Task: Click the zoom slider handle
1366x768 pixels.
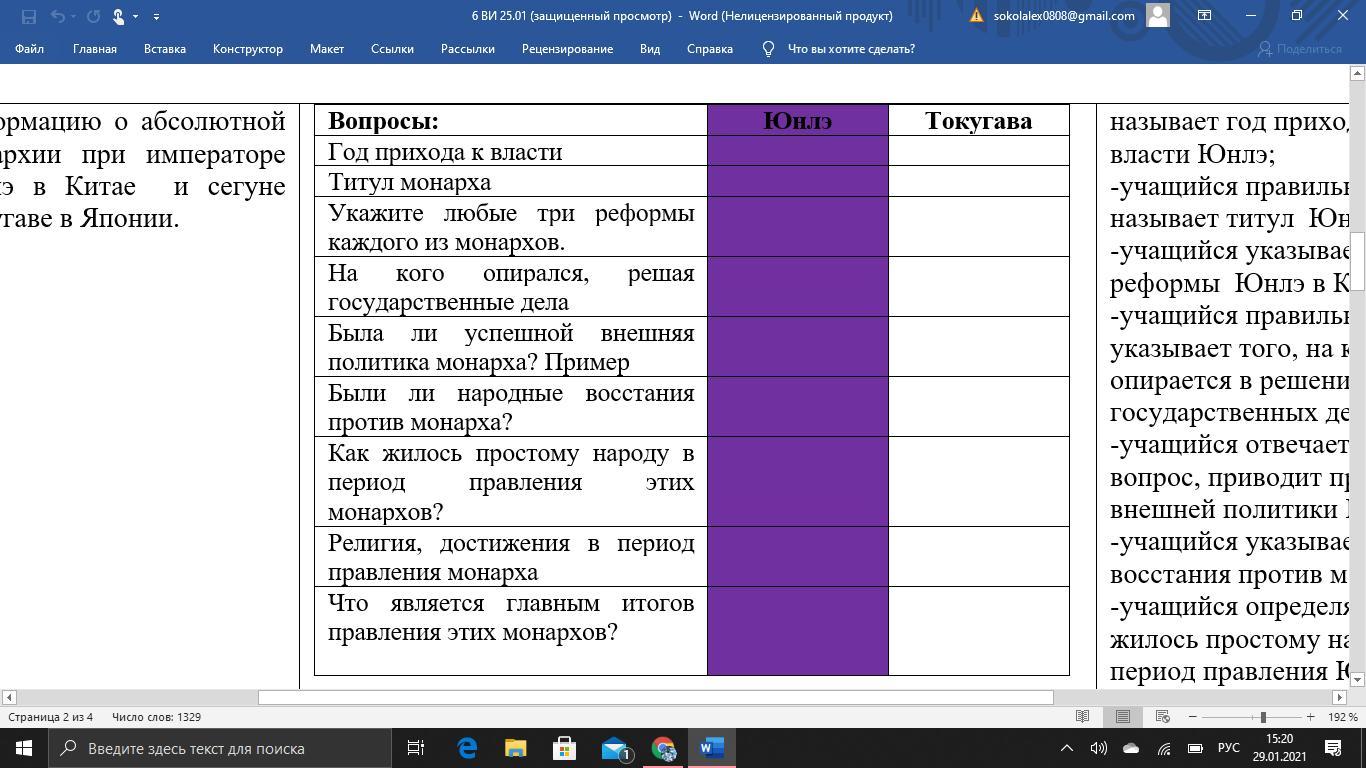Action: click(1263, 717)
